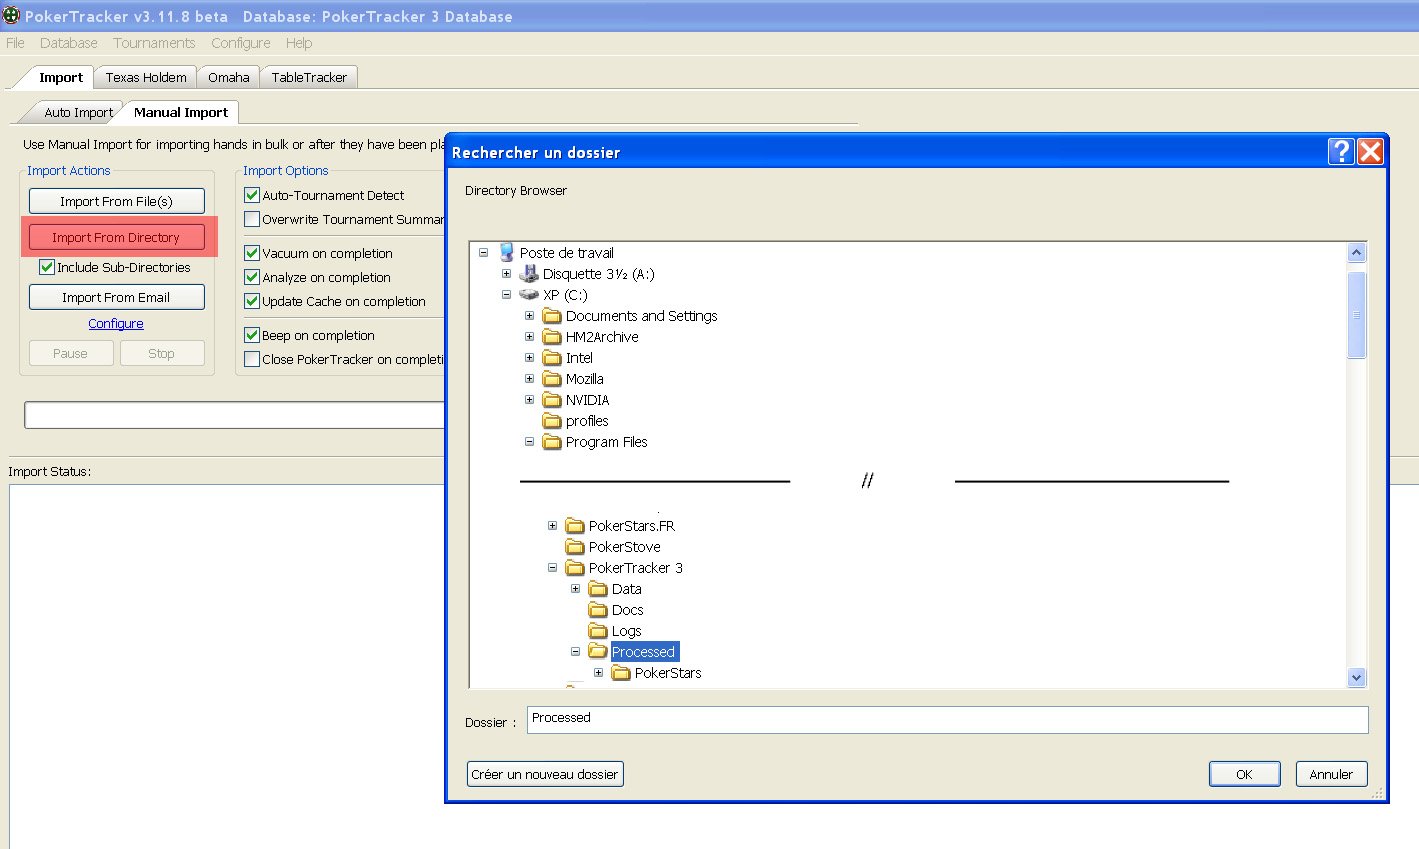Click the tree scrollbar up arrow
The height and width of the screenshot is (849, 1419).
coord(1356,253)
